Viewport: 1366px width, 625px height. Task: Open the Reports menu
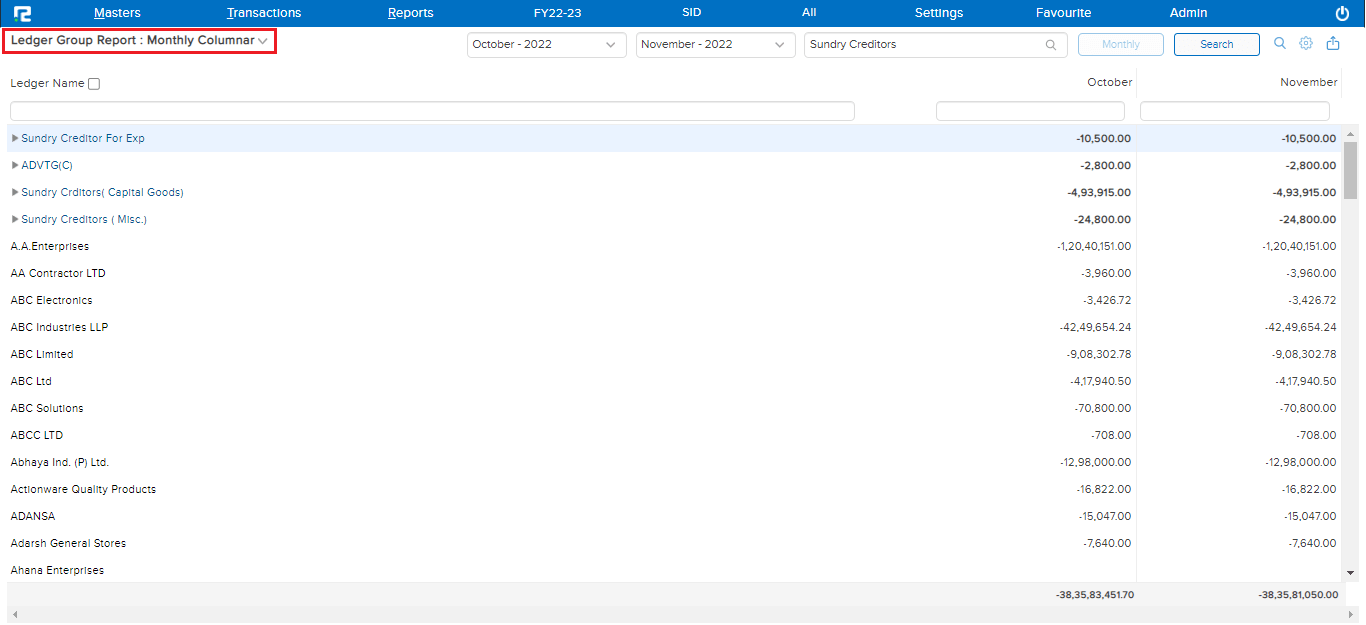click(410, 13)
